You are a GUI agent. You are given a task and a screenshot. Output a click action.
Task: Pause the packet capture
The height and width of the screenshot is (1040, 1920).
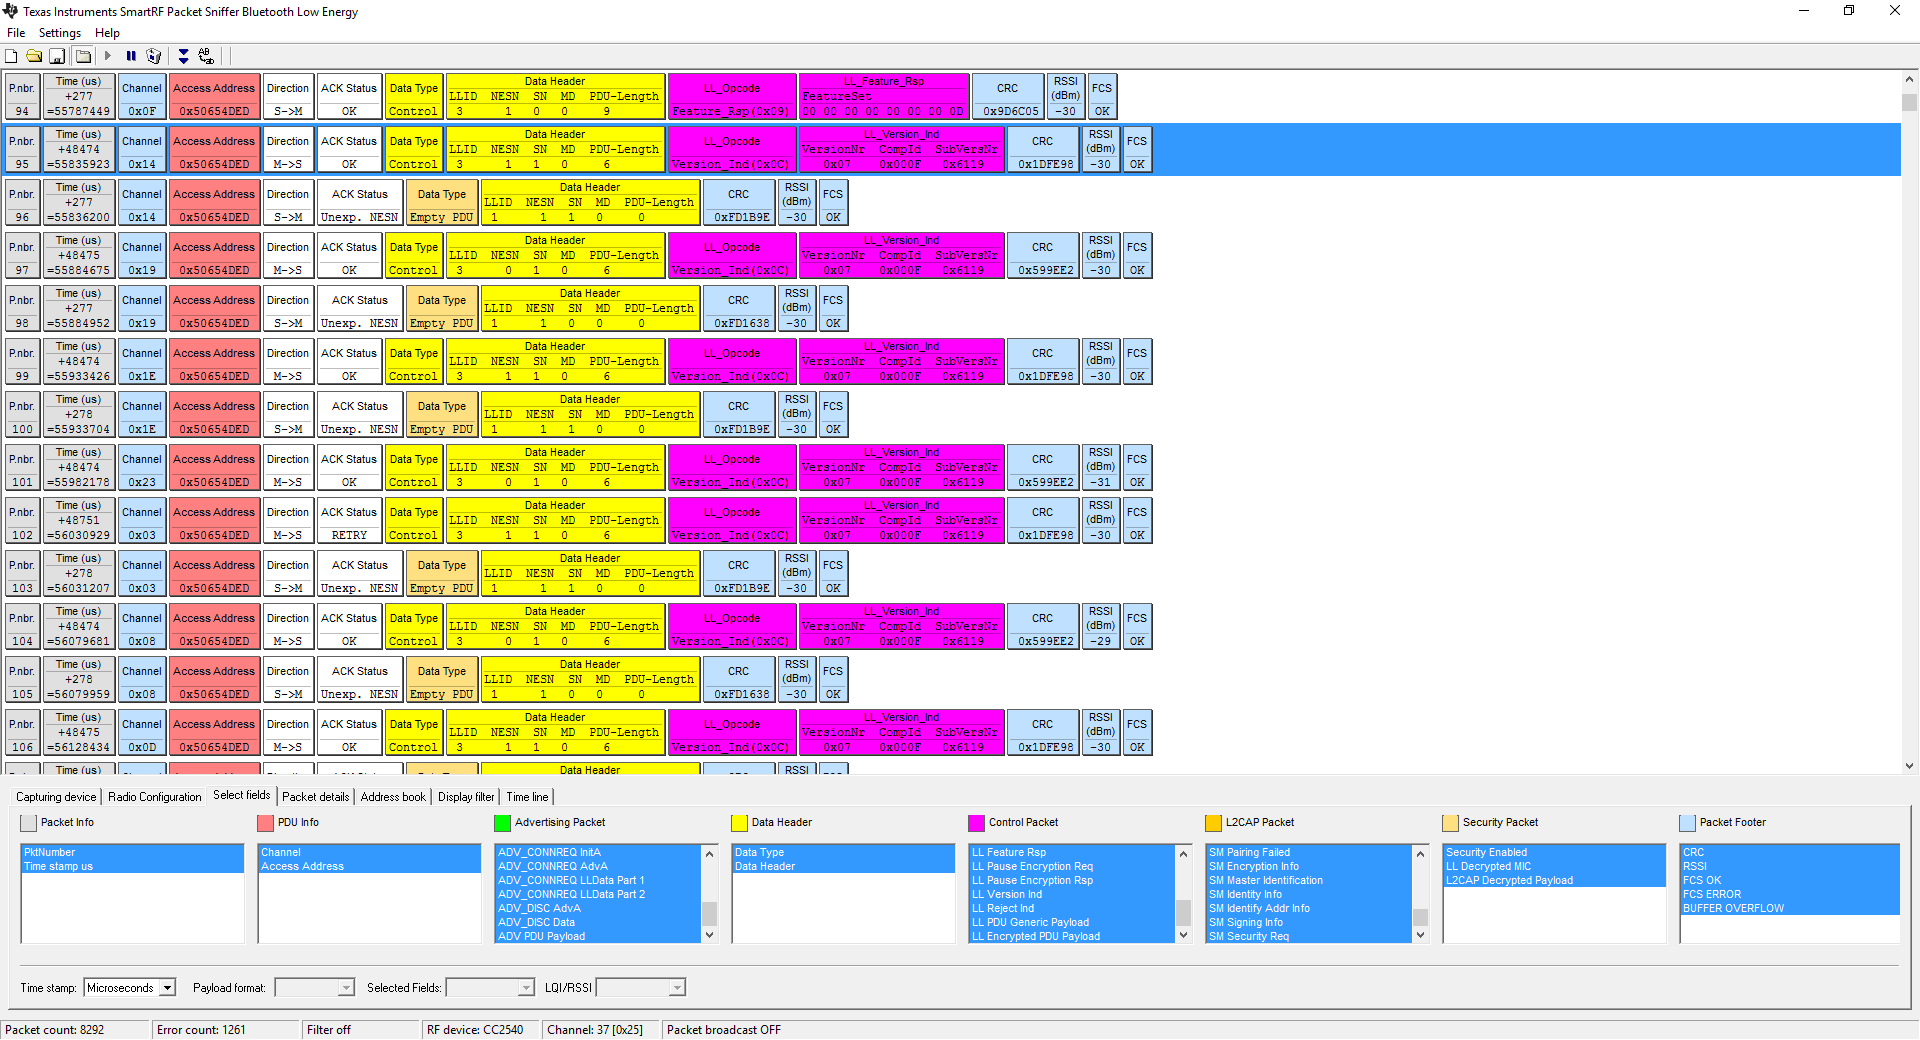[x=131, y=56]
